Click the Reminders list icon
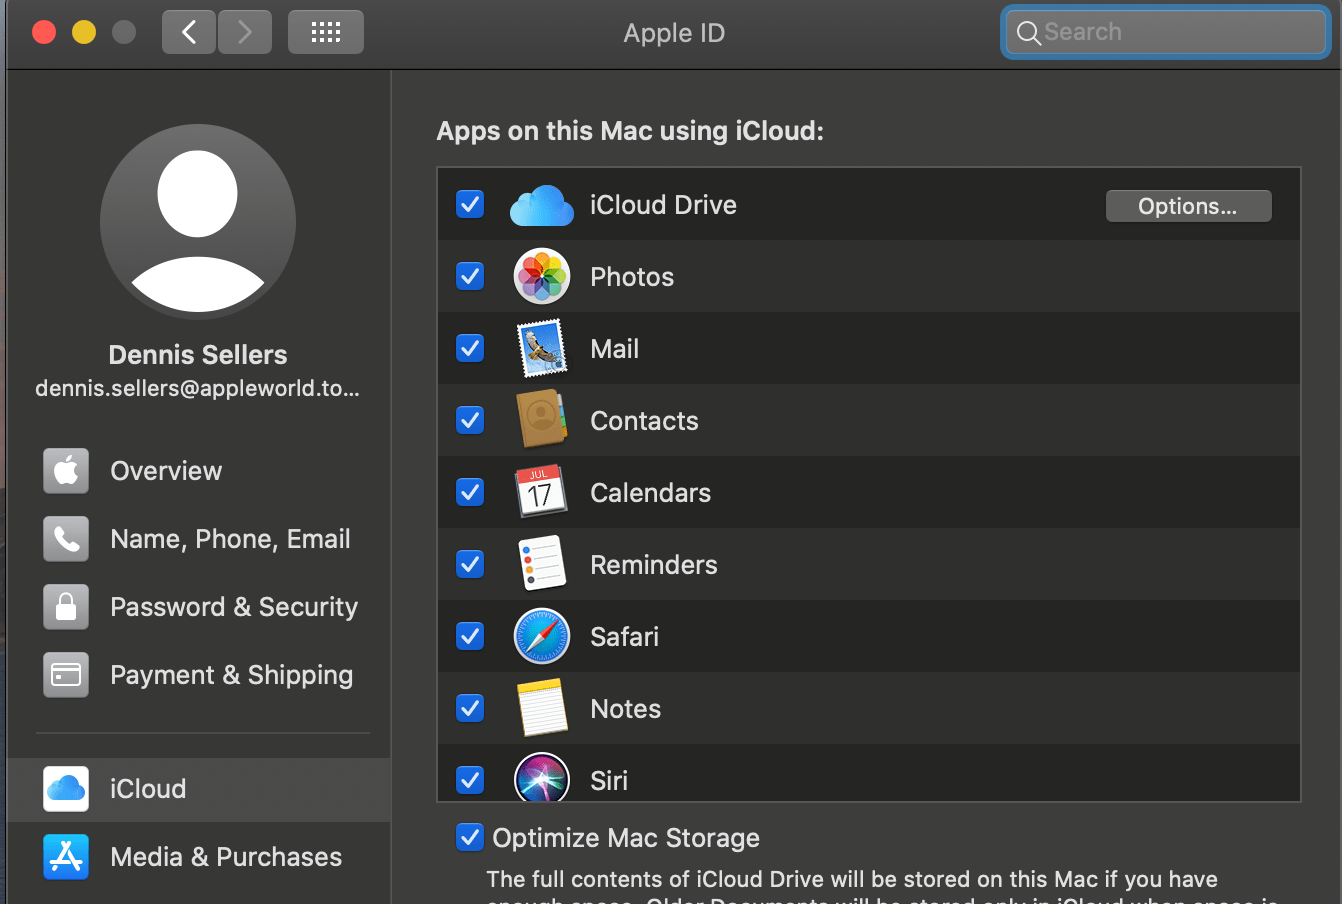 (541, 564)
